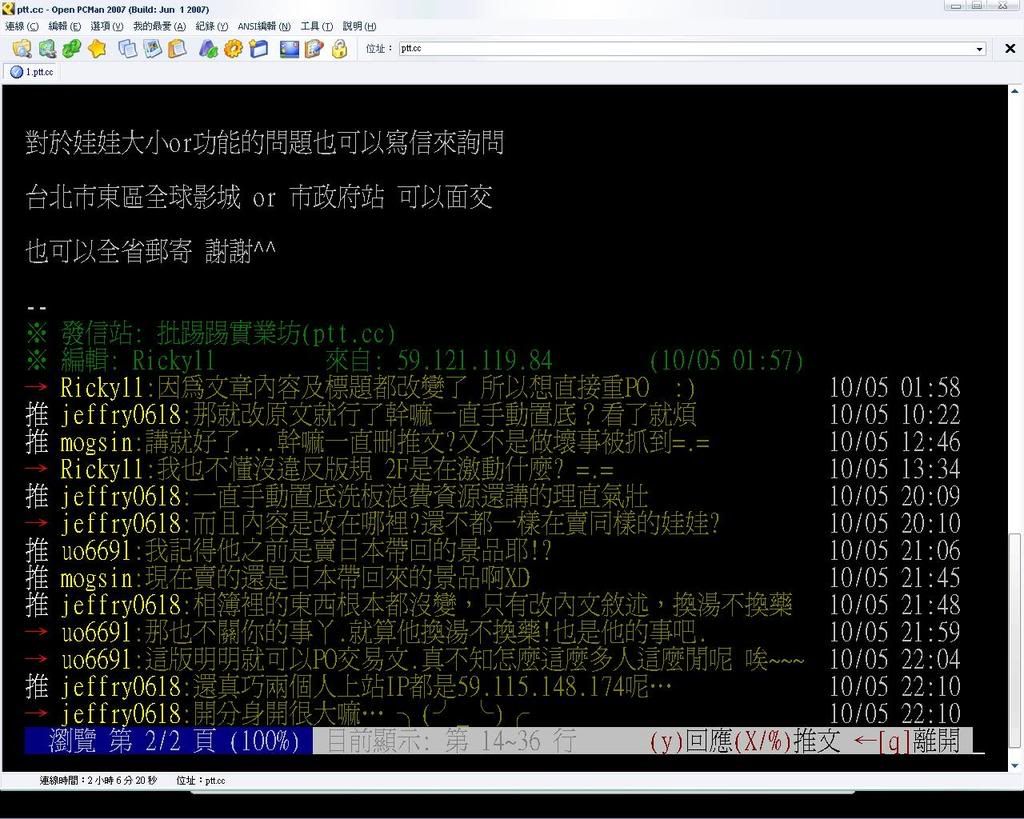Click in the 位址 address input field
The image size is (1024, 819).
(x=680, y=48)
